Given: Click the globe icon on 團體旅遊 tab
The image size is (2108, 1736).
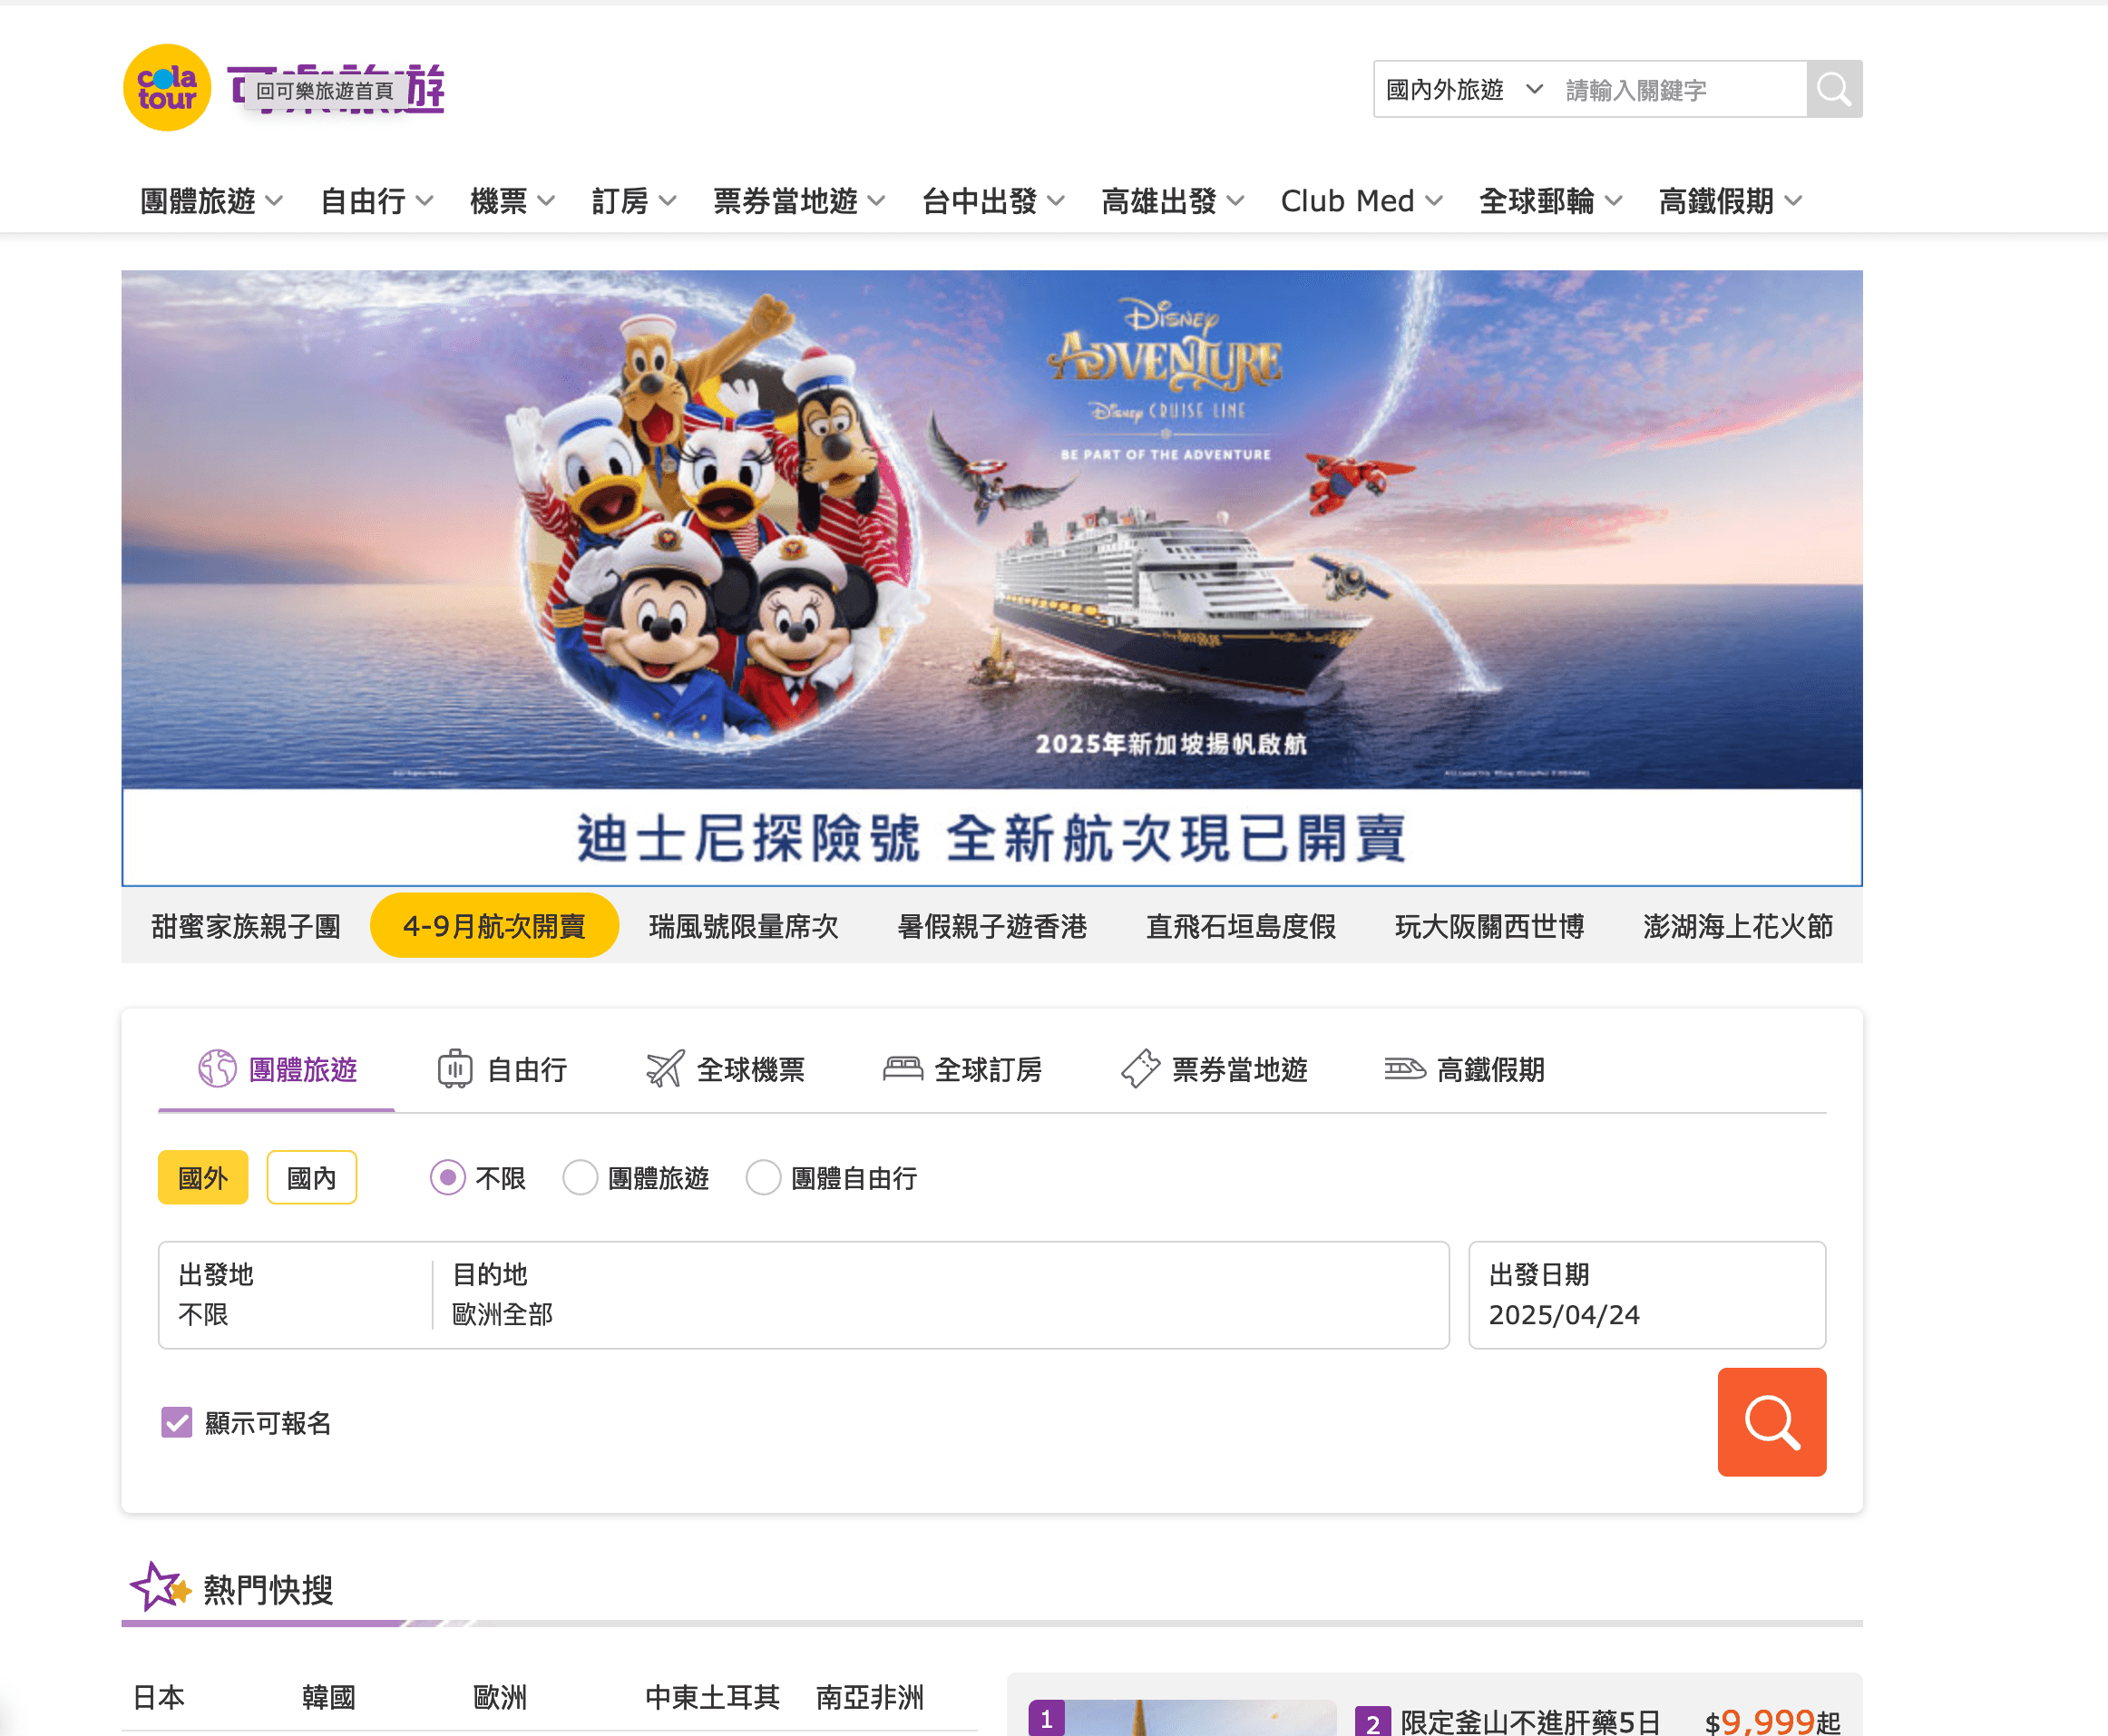Looking at the screenshot, I should pos(217,1068).
